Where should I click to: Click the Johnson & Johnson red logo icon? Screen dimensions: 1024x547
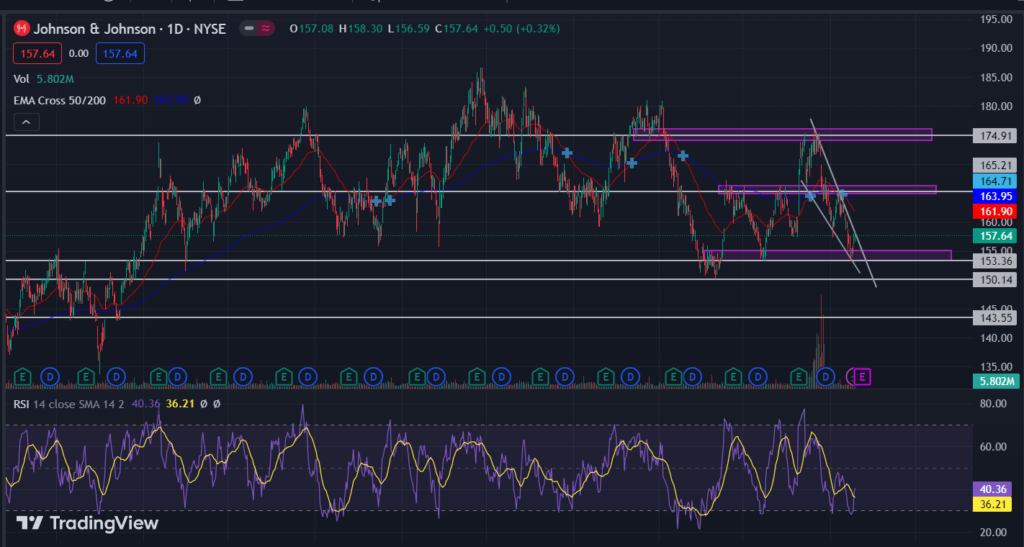(22, 29)
